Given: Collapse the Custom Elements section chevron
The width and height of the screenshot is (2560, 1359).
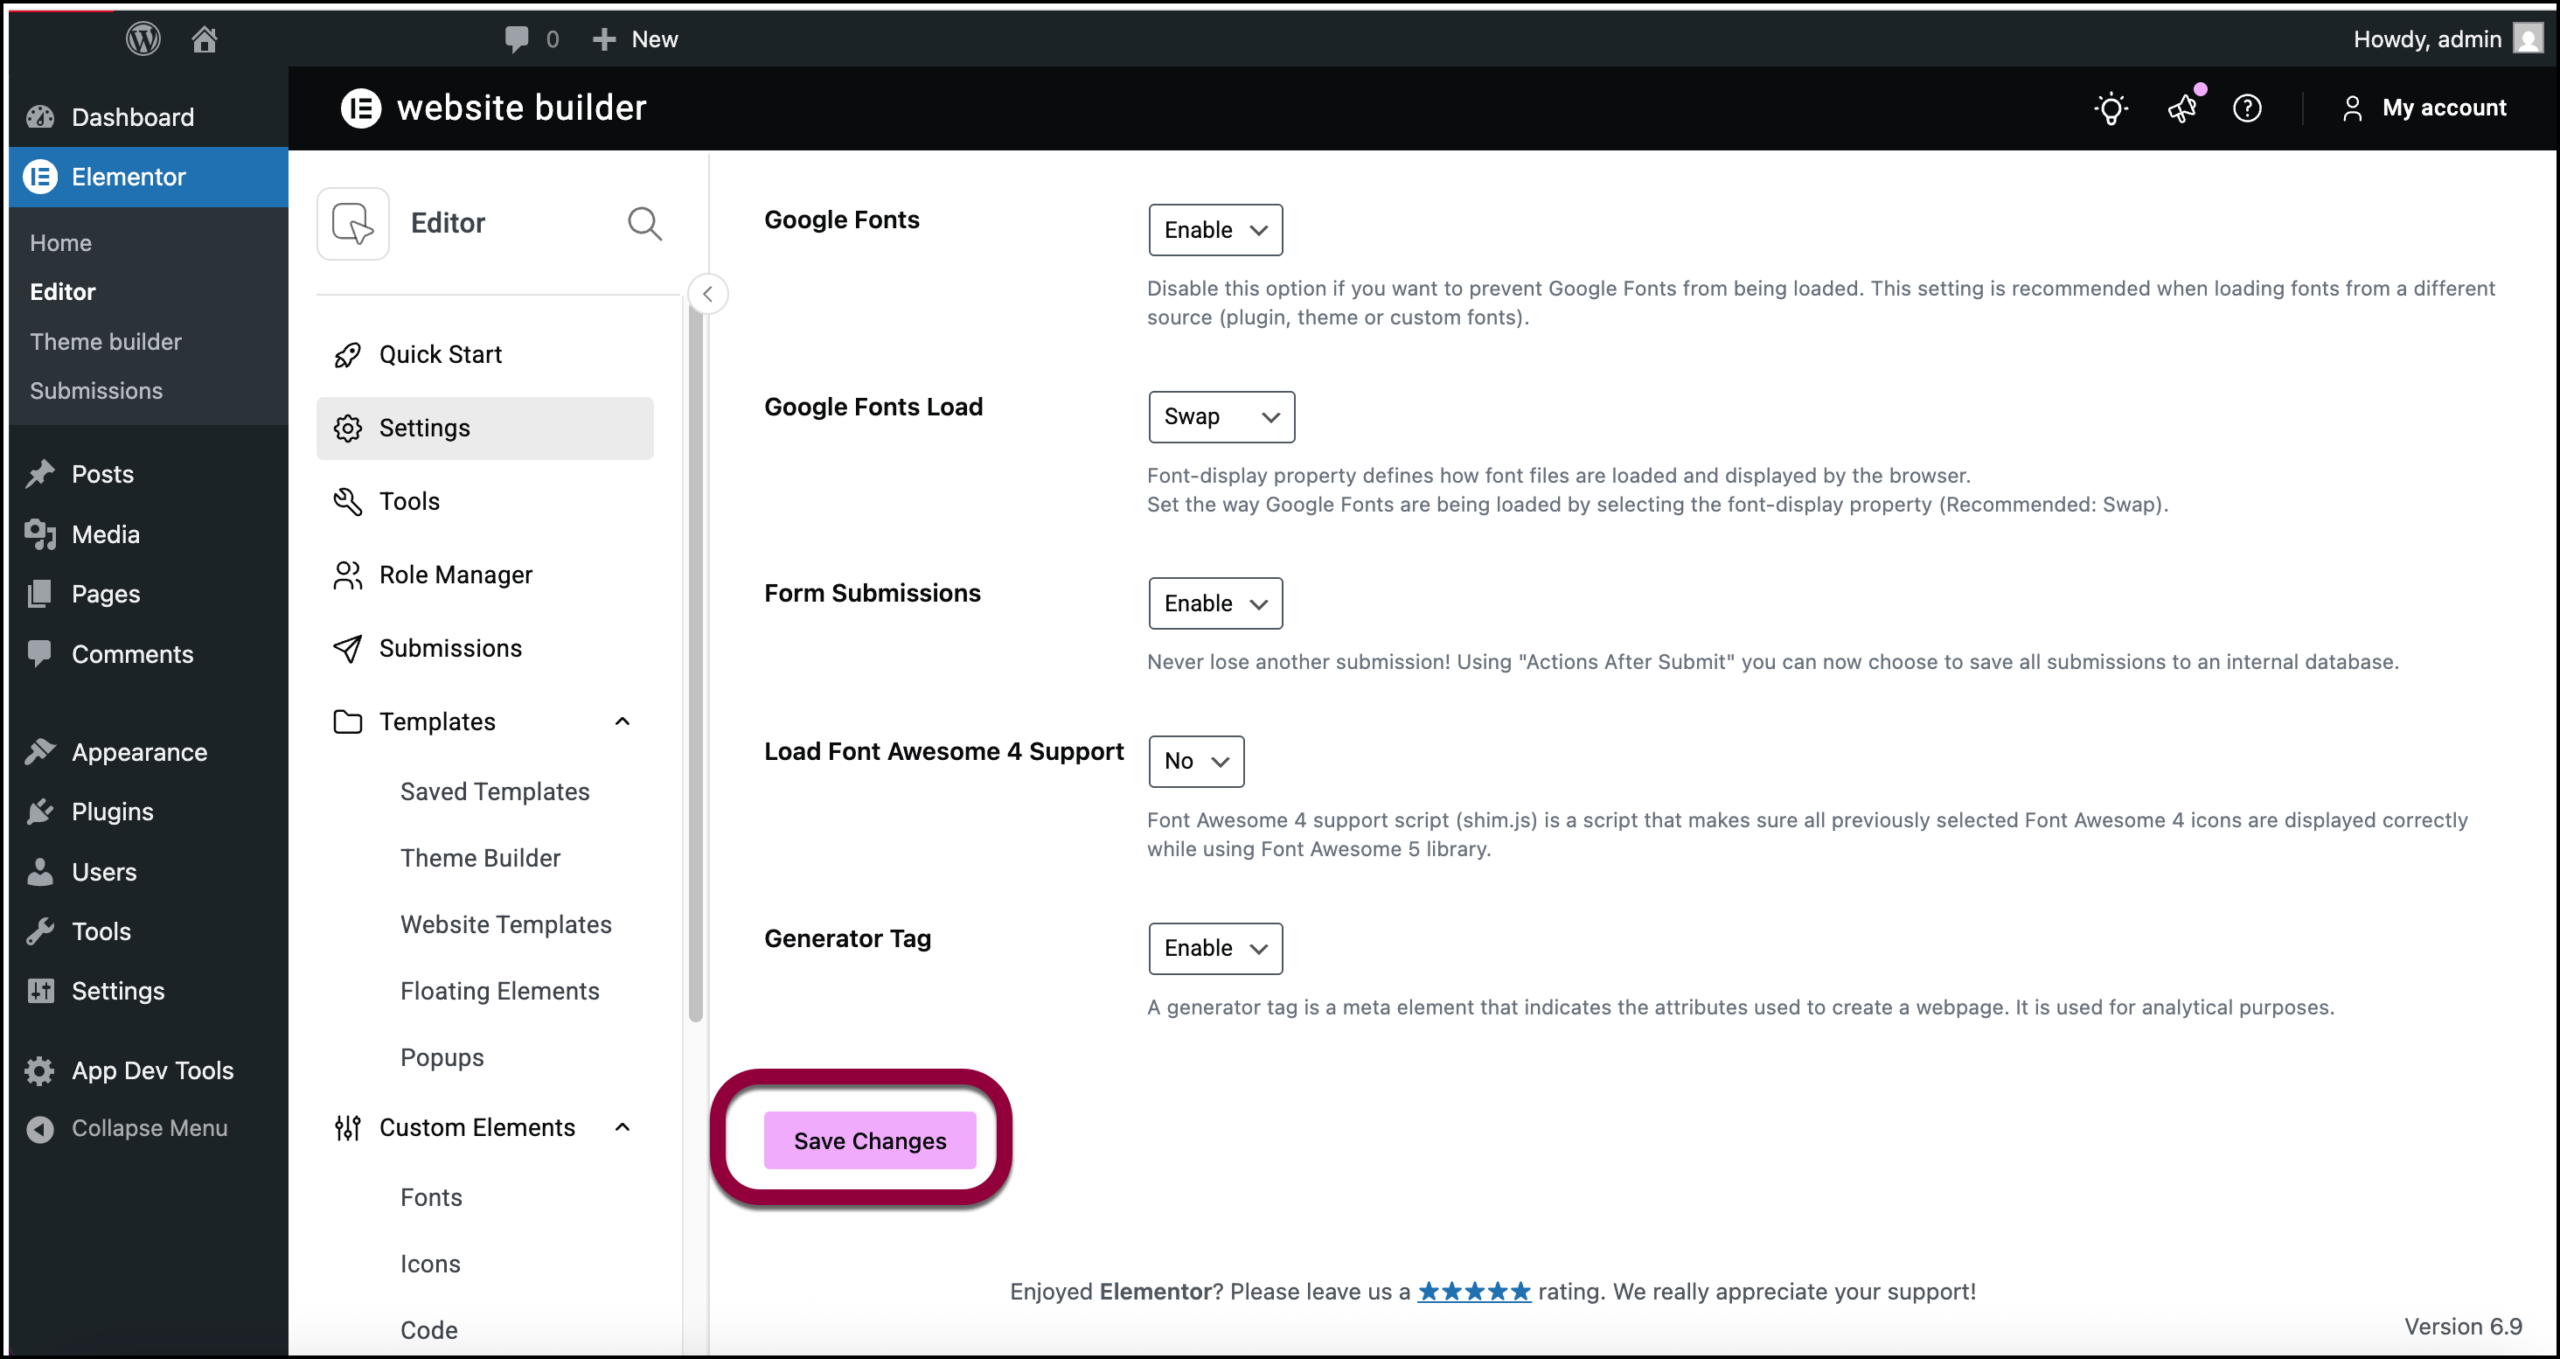Looking at the screenshot, I should (x=622, y=1127).
